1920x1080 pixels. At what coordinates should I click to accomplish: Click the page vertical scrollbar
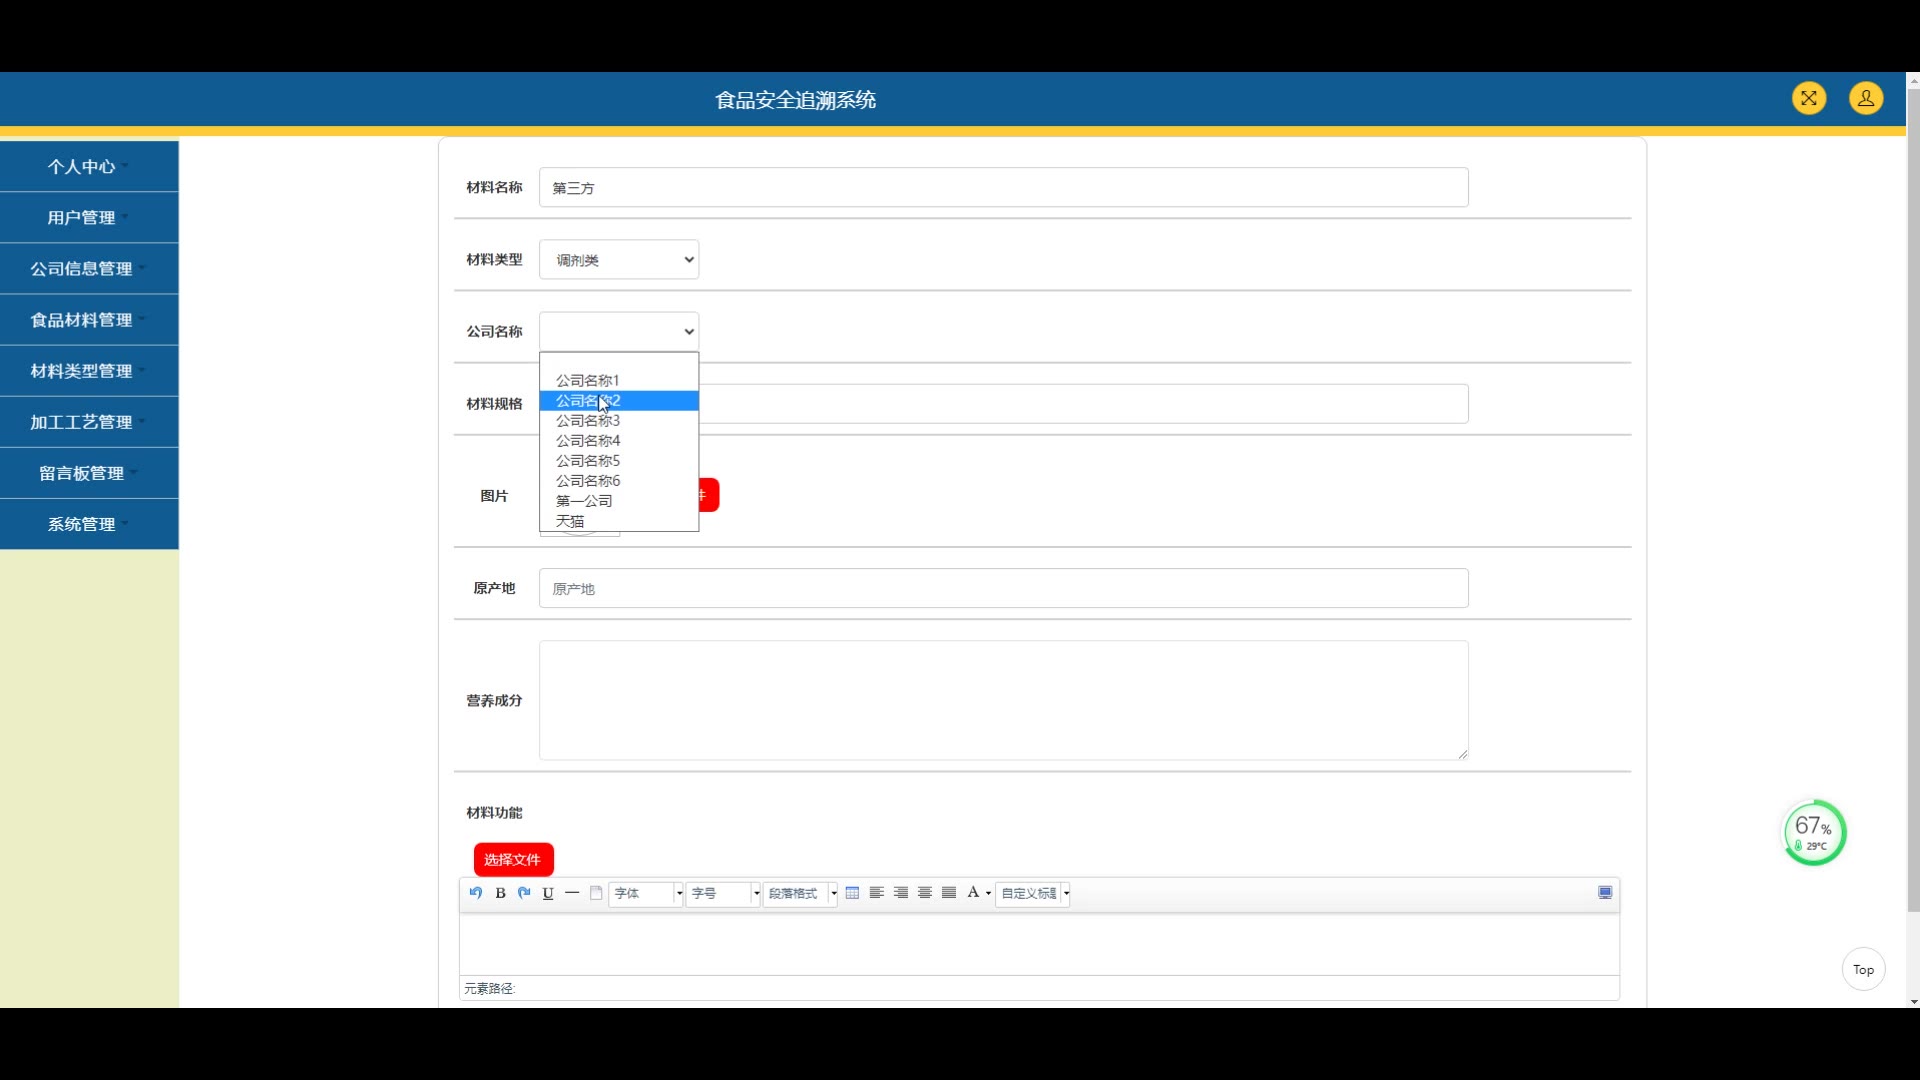[x=1913, y=500]
